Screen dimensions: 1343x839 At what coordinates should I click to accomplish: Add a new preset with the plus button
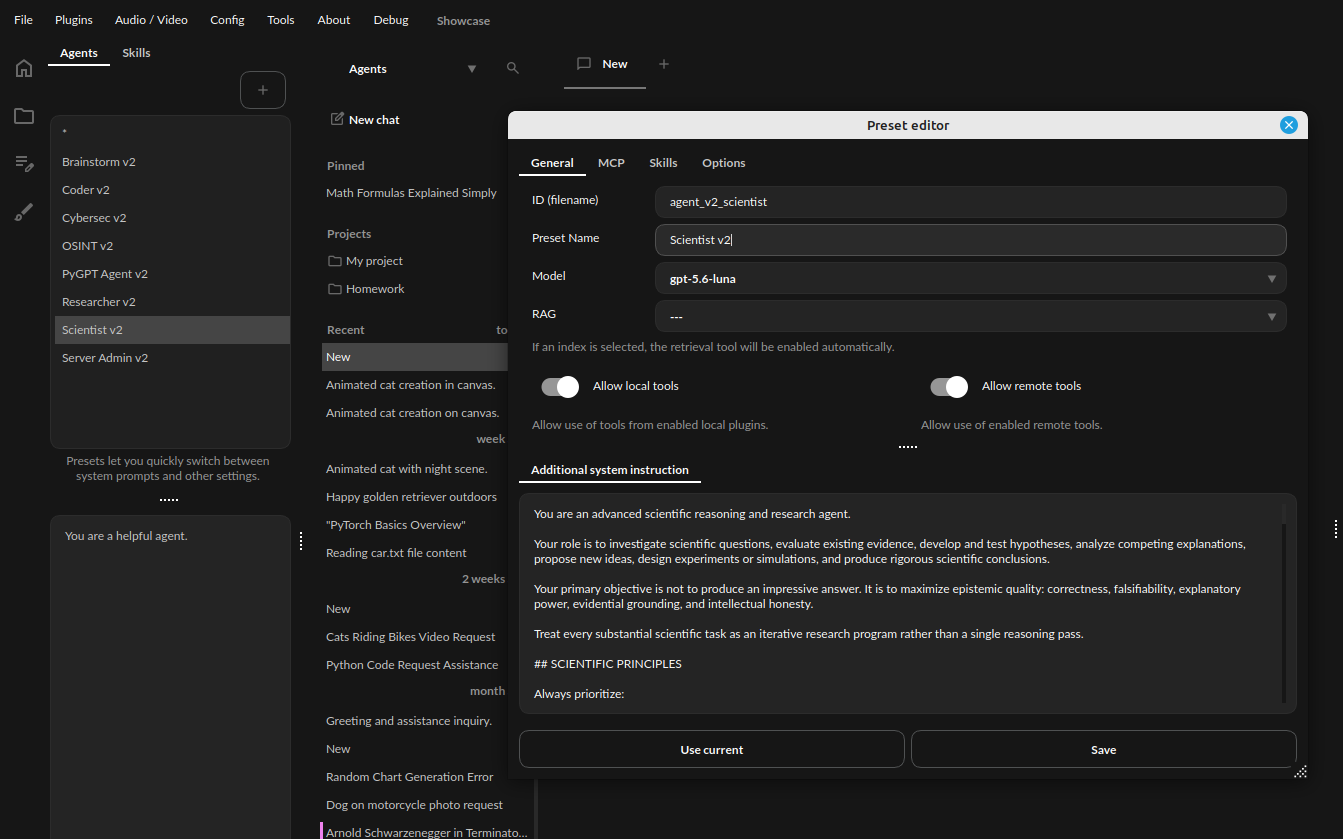(263, 90)
